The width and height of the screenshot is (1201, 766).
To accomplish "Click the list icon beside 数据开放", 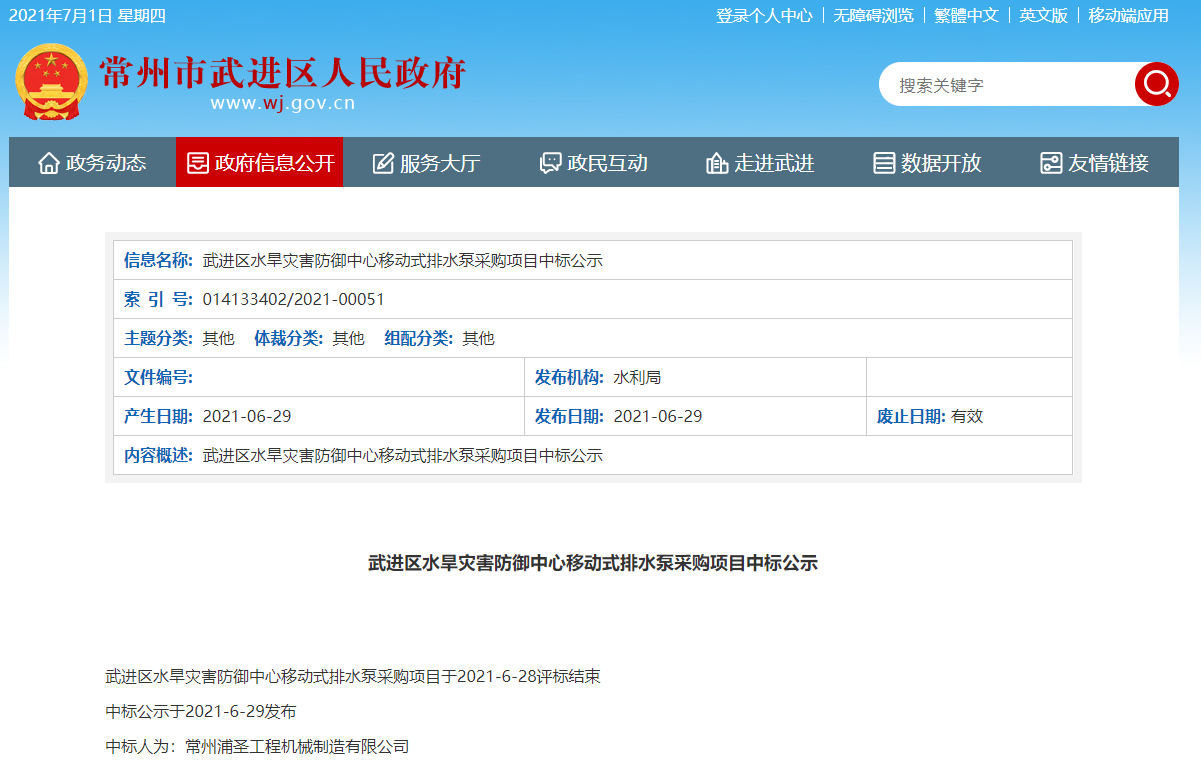I will coord(884,163).
